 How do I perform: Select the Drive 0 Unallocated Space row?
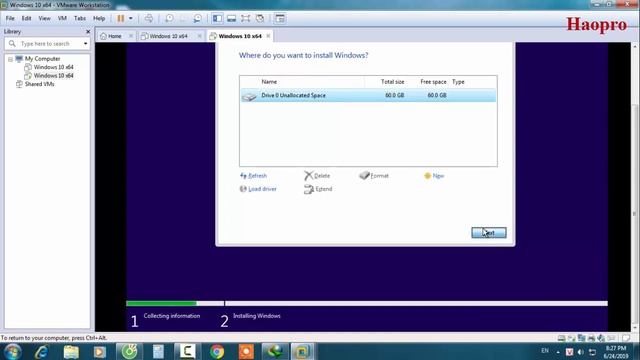tap(368, 96)
